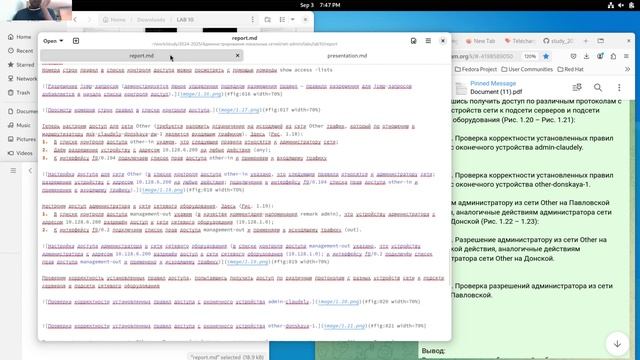This screenshot has width=640, height=360.
Task: Close the report.md tab with its x
Action: [238, 55]
